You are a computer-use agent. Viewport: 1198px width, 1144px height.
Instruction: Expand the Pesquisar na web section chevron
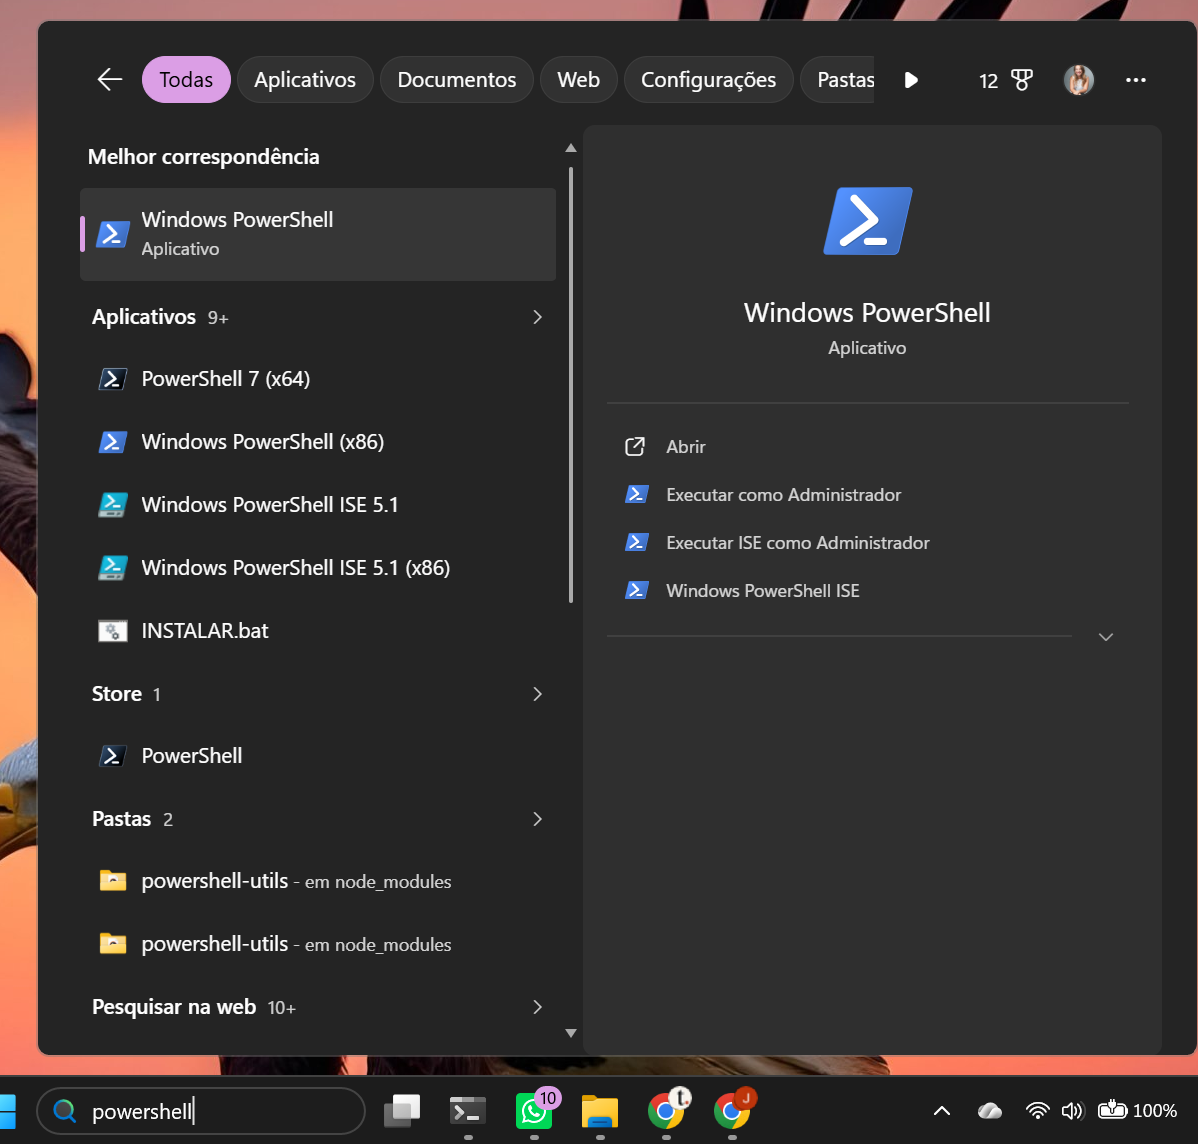pyautogui.click(x=537, y=1007)
